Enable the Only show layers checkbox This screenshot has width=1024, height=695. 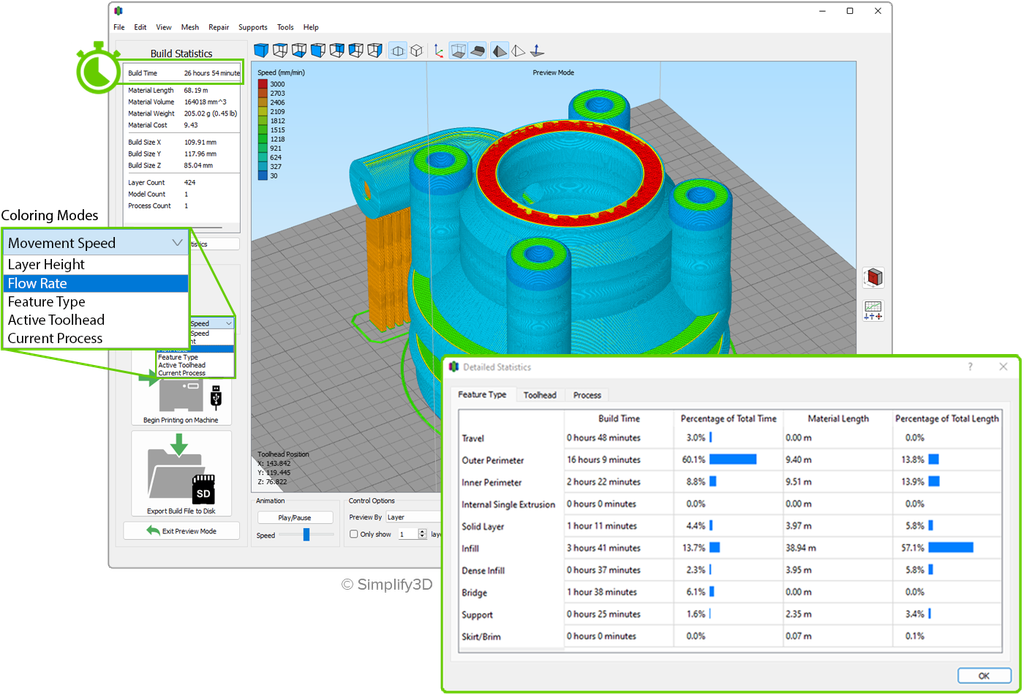(354, 534)
